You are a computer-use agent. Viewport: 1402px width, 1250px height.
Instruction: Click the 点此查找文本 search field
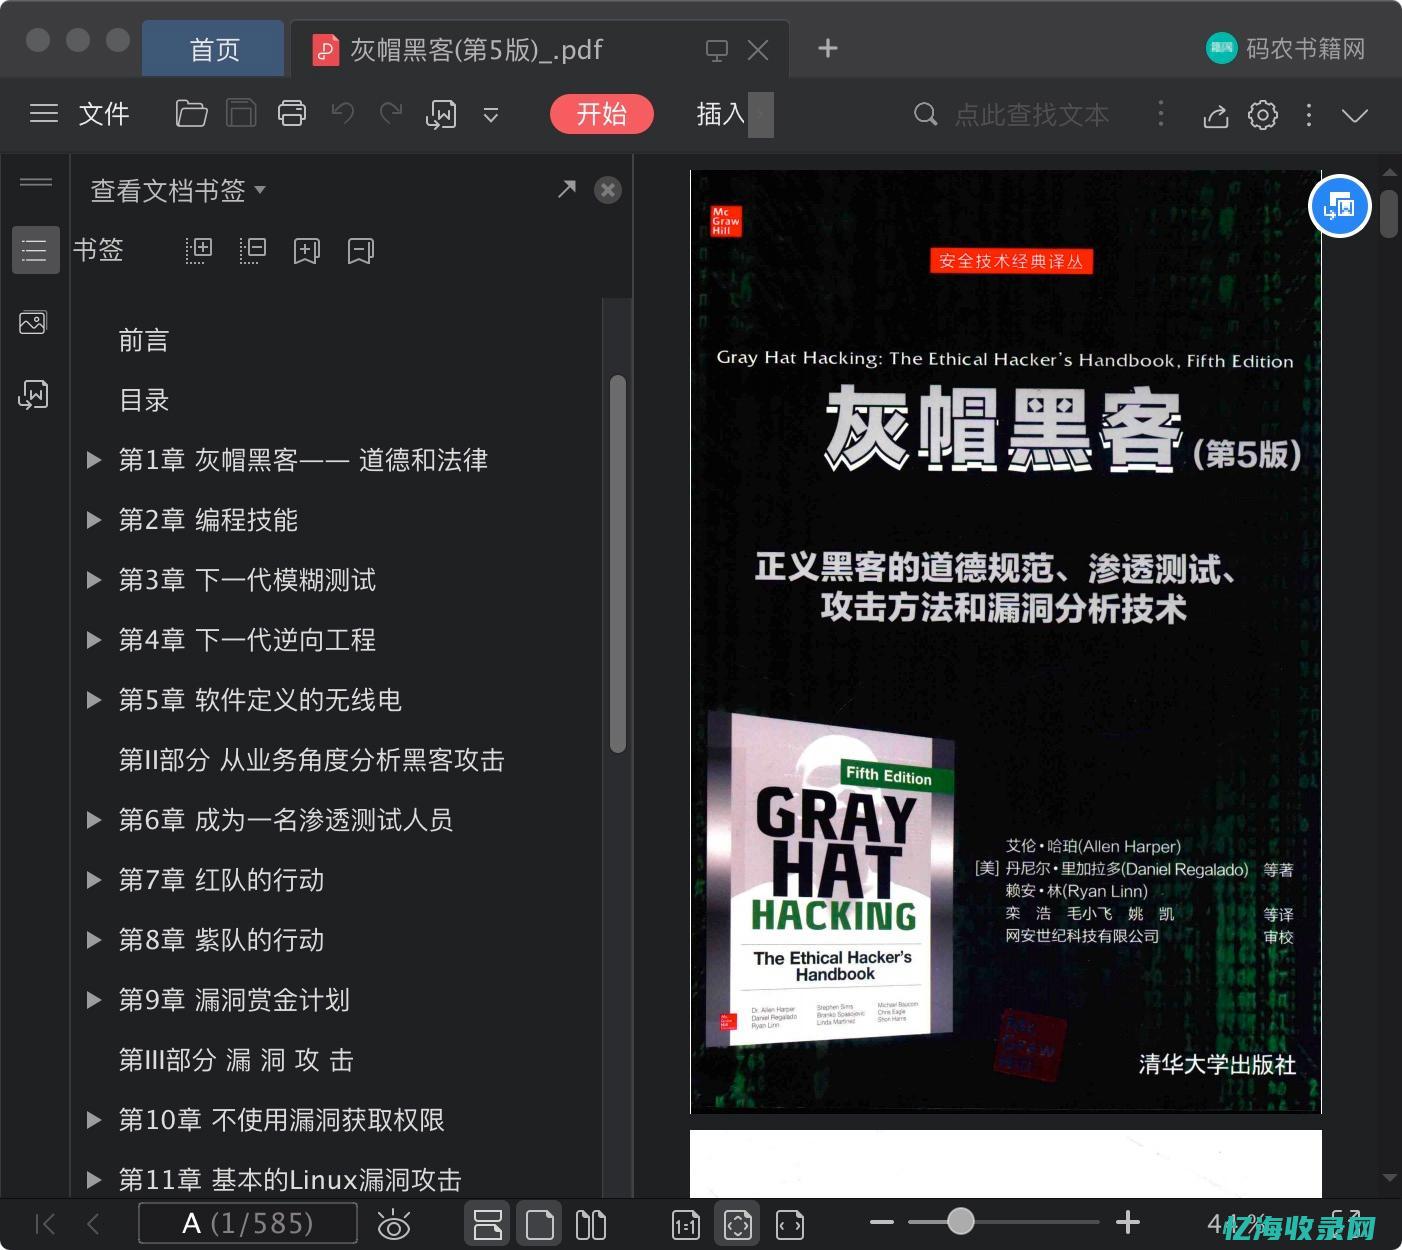[x=1031, y=115]
